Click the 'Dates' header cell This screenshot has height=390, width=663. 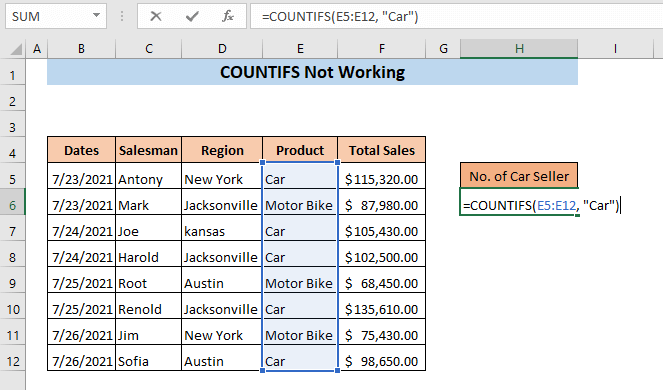81,150
